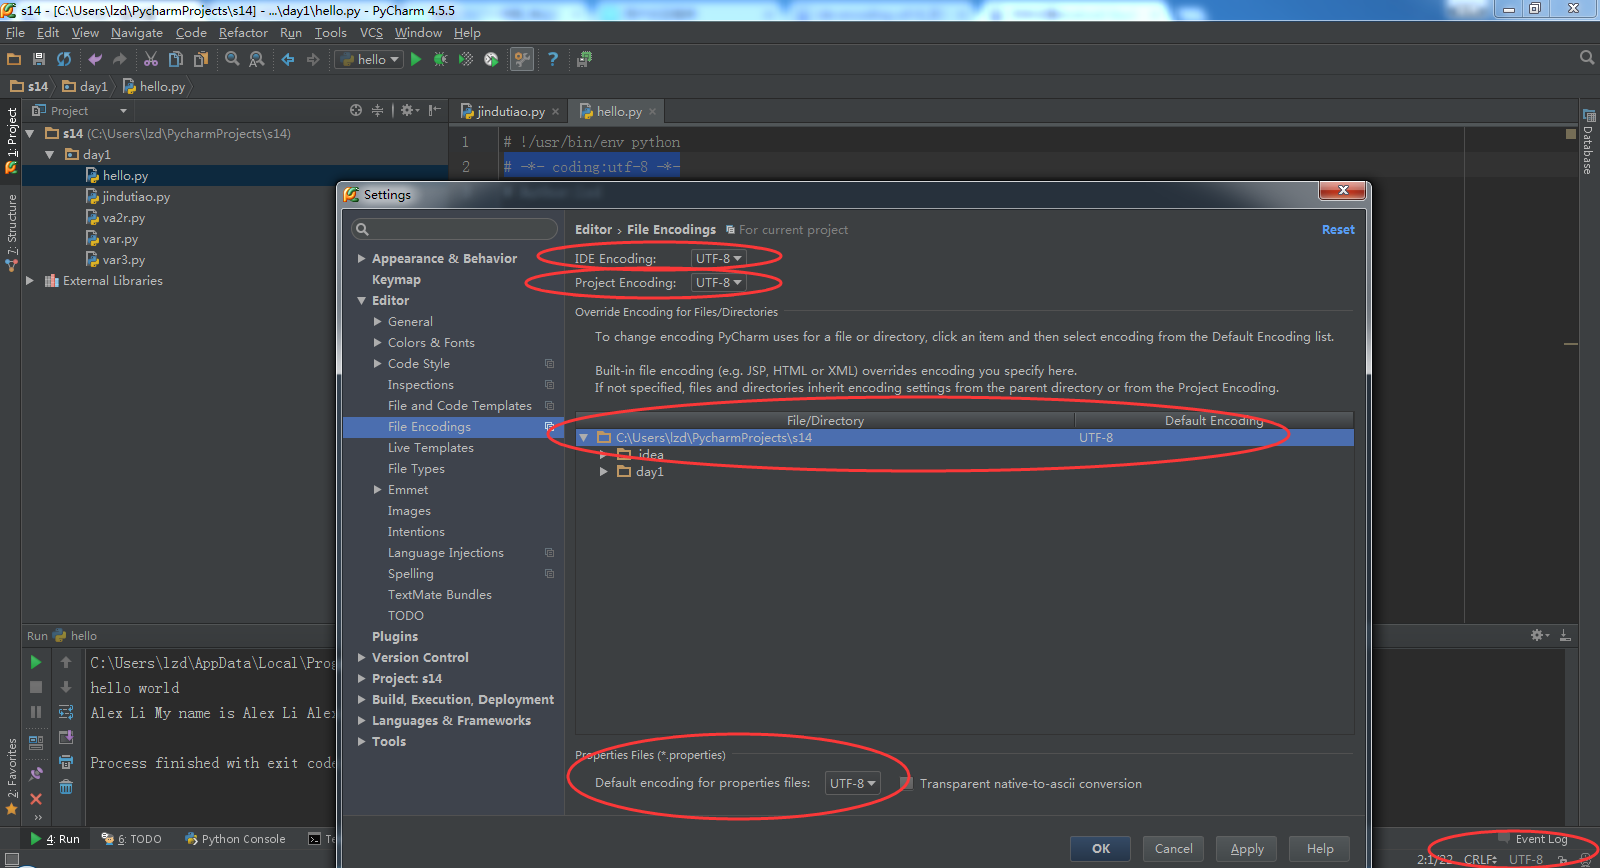Expand Code Style settings node
Viewport: 1600px width, 868px height.
pos(377,363)
